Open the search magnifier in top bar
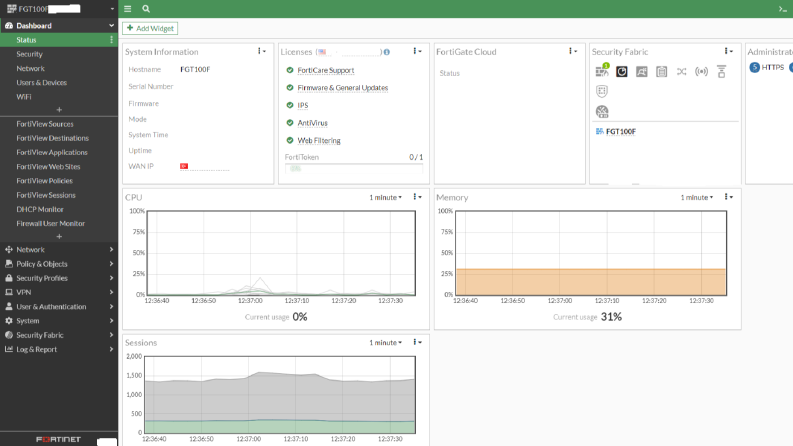The image size is (793, 446). point(146,9)
